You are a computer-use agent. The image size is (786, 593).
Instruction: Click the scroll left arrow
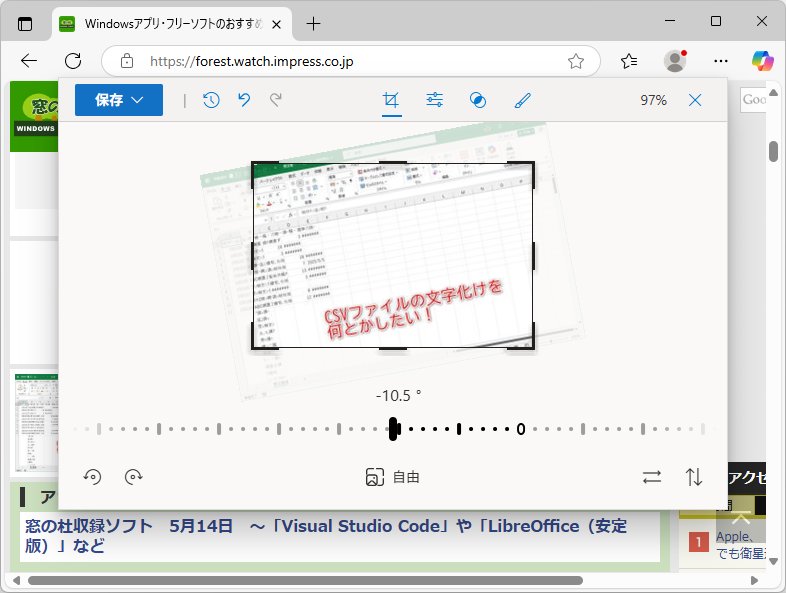tap(17, 580)
